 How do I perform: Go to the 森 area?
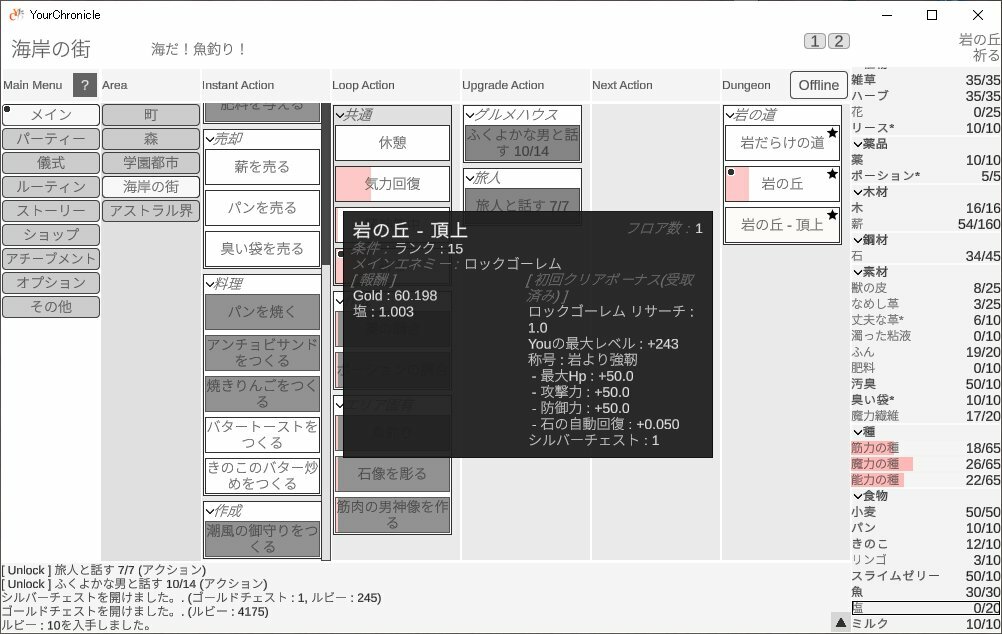pyautogui.click(x=151, y=139)
